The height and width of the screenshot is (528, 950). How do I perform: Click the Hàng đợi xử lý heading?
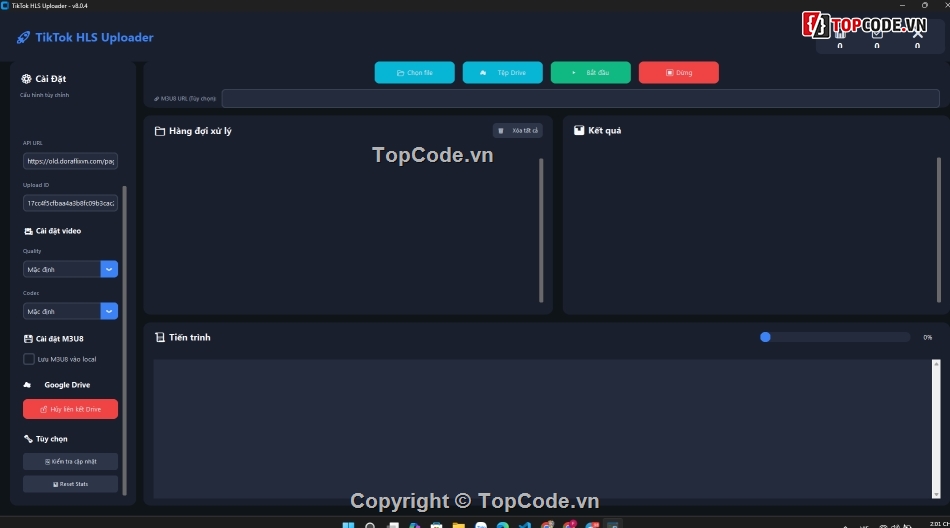click(x=200, y=131)
